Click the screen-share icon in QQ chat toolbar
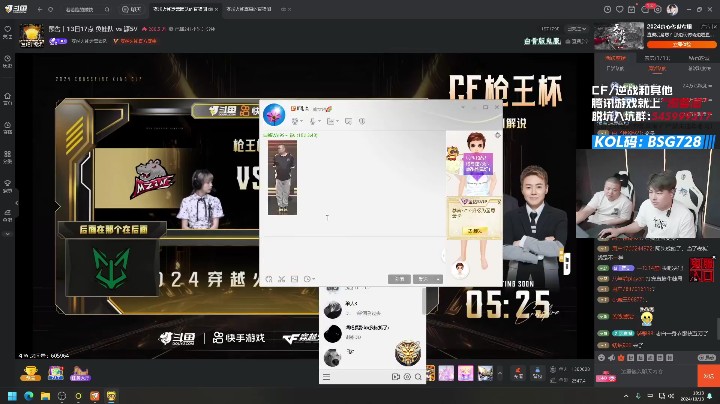The image size is (720, 404). (x=349, y=121)
